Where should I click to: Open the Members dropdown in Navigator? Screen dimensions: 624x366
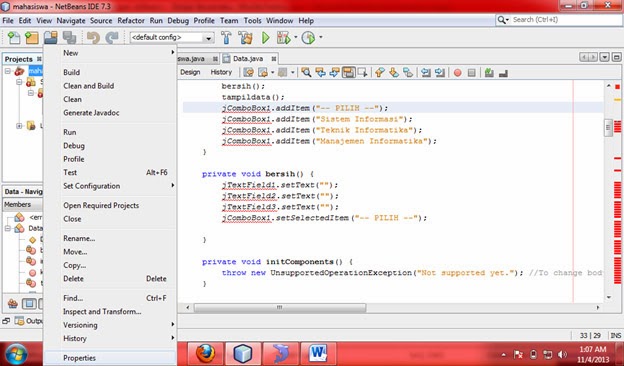pyautogui.click(x=23, y=204)
